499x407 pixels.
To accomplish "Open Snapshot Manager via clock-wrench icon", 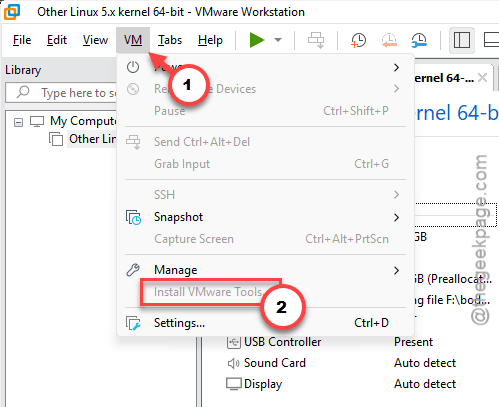I will coord(419,40).
